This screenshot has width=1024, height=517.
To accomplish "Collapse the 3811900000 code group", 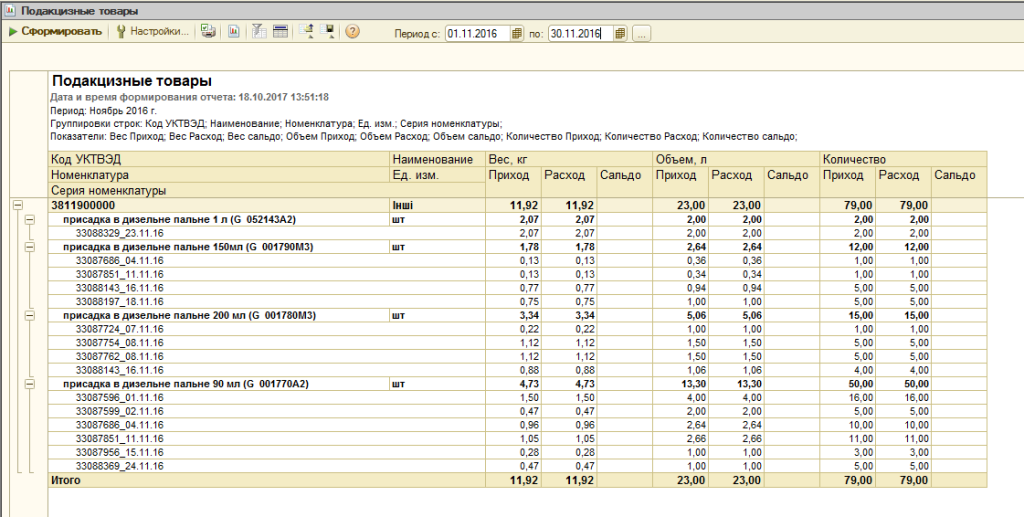I will (x=16, y=205).
